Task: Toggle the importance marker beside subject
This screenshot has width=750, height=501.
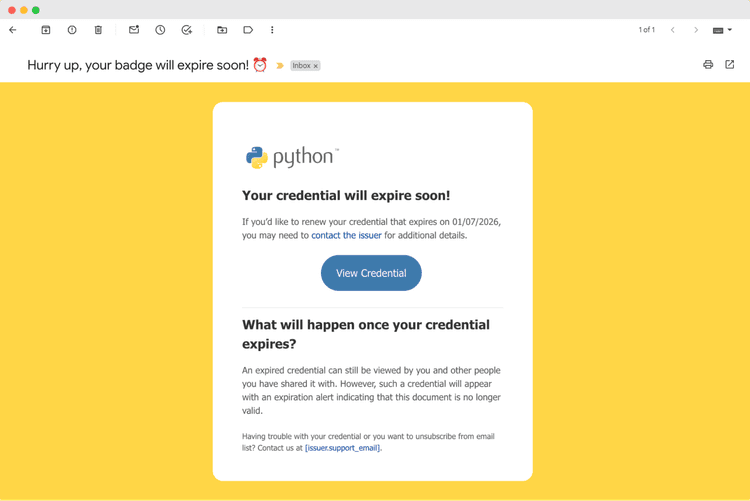Action: coord(280,66)
